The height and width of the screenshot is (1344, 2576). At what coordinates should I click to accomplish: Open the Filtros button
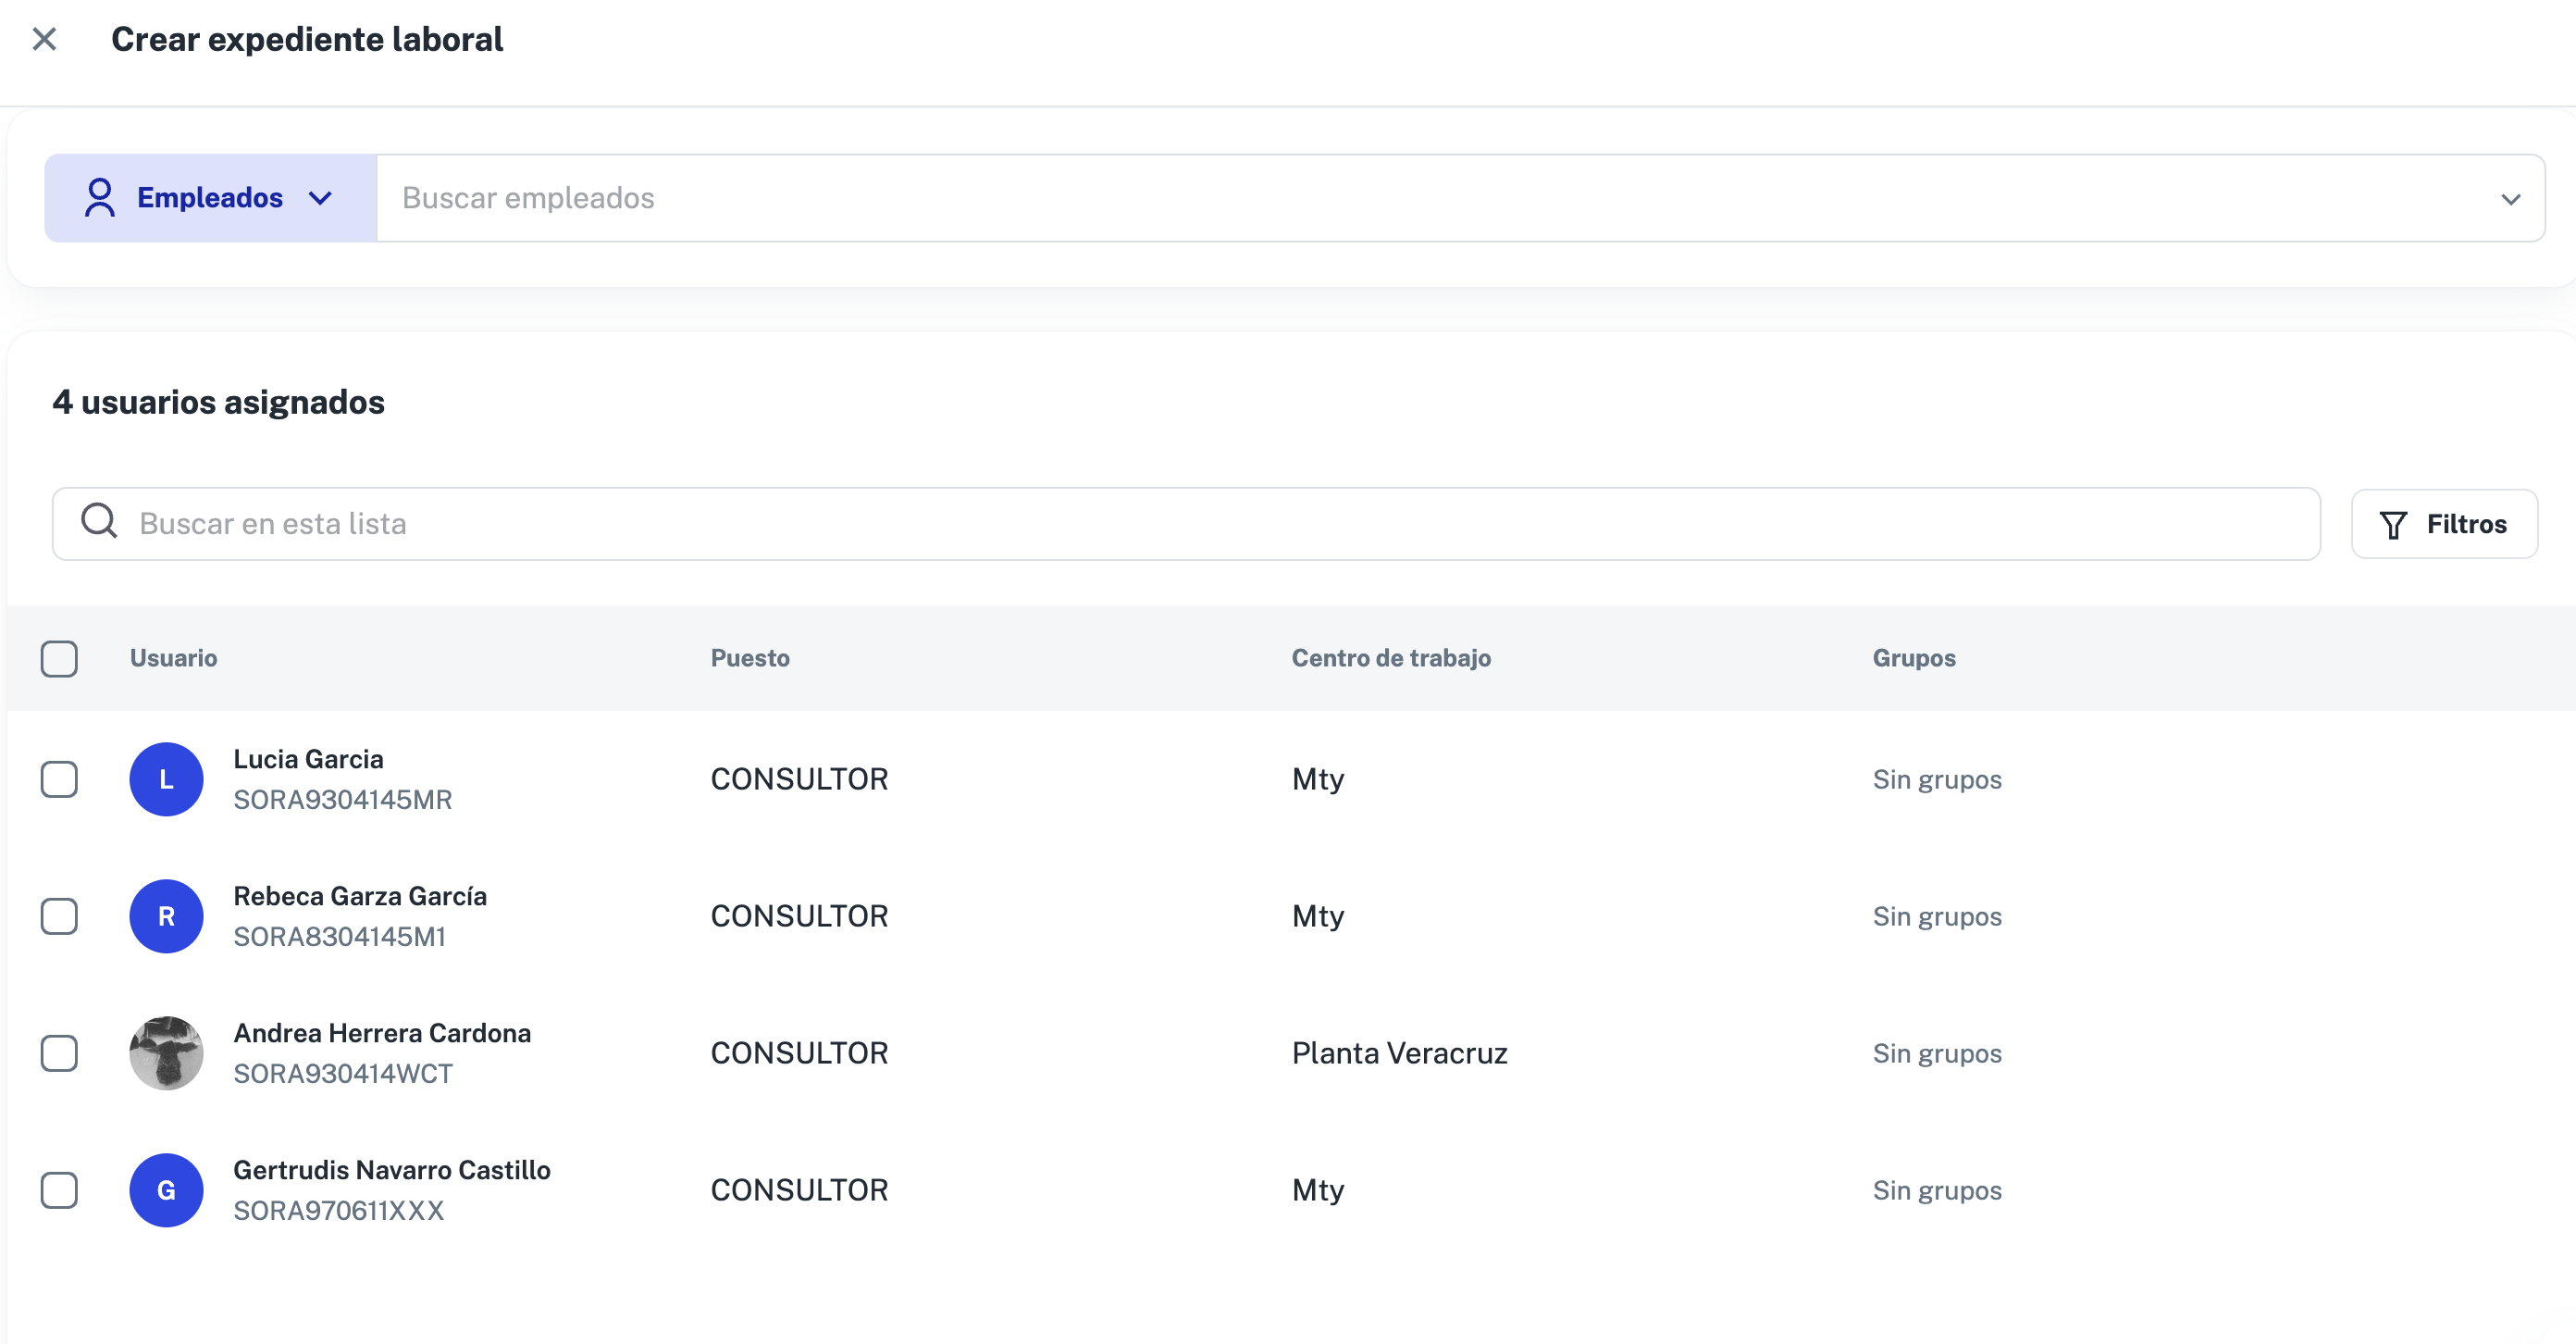pyautogui.click(x=2444, y=524)
